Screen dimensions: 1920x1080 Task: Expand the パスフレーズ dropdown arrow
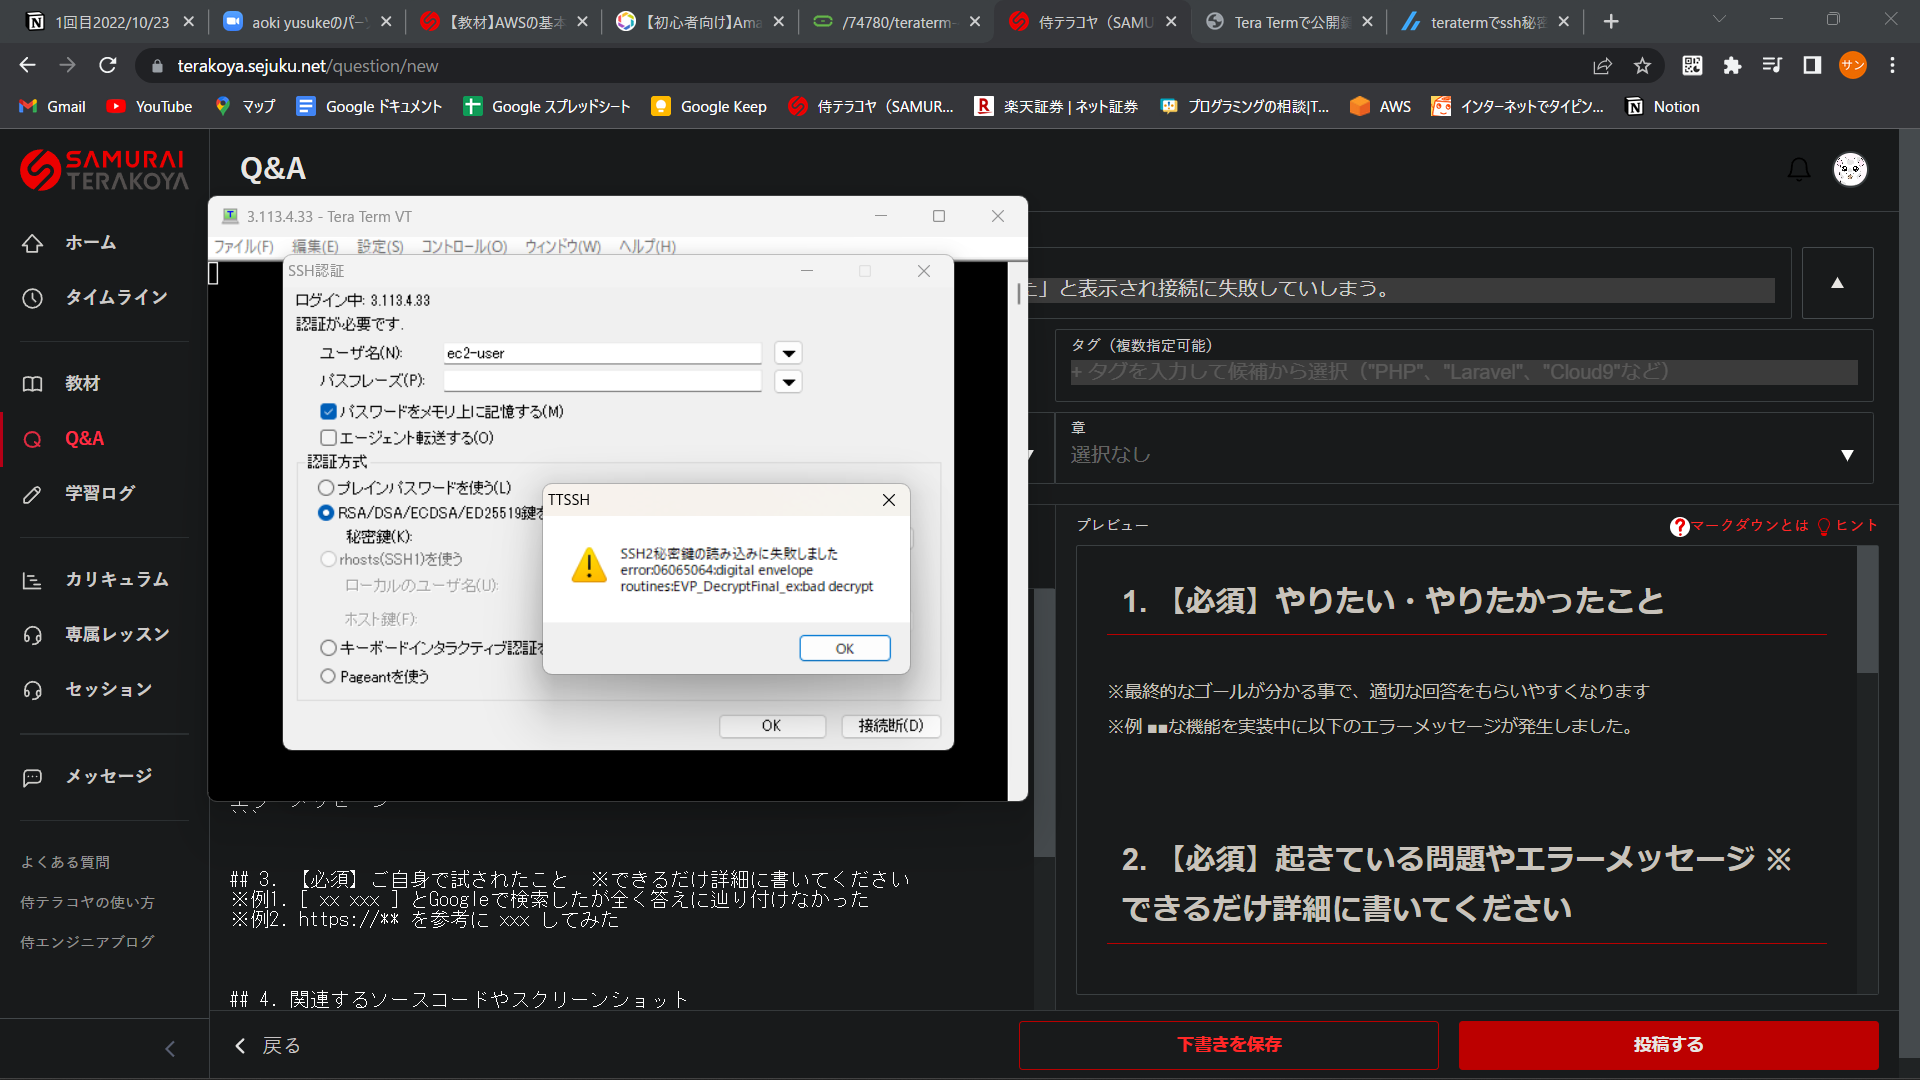tap(788, 382)
